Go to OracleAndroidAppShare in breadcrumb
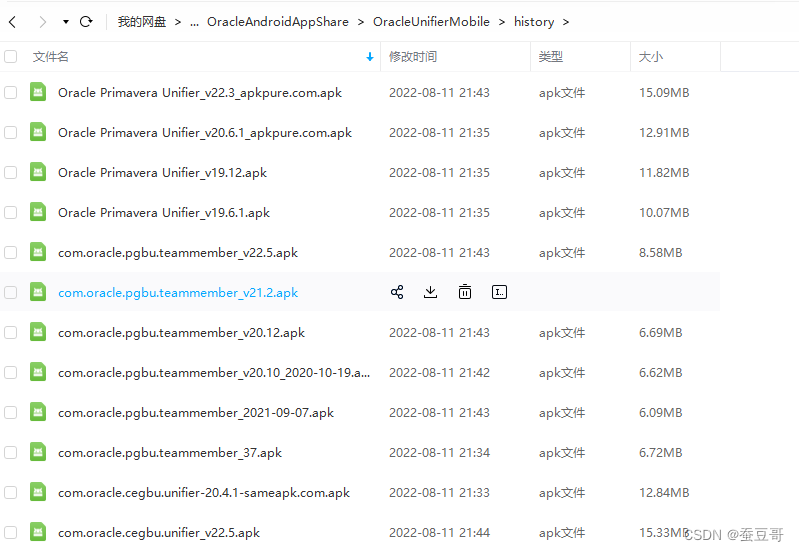 tap(278, 22)
